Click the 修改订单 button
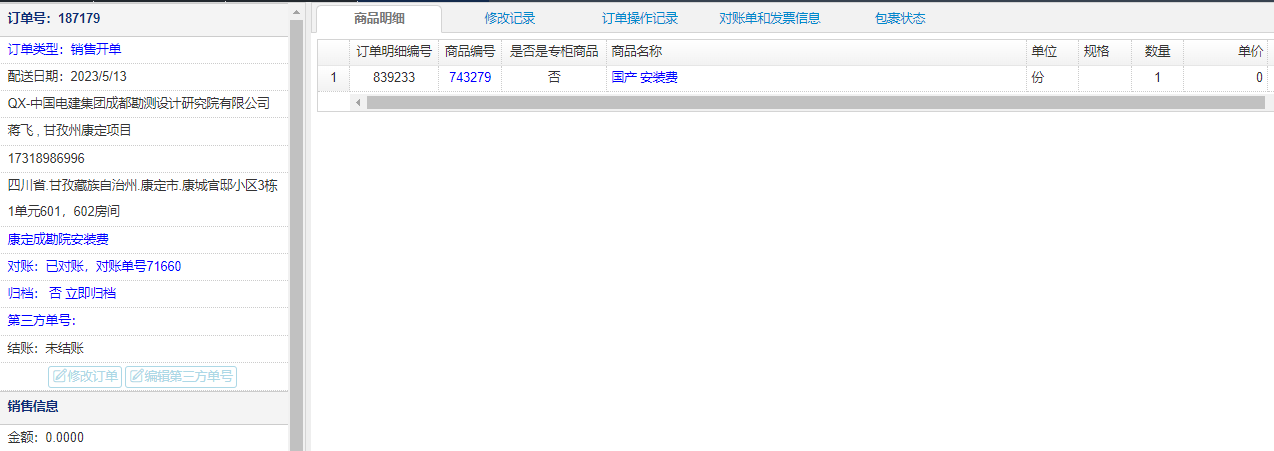1274x451 pixels. 85,377
